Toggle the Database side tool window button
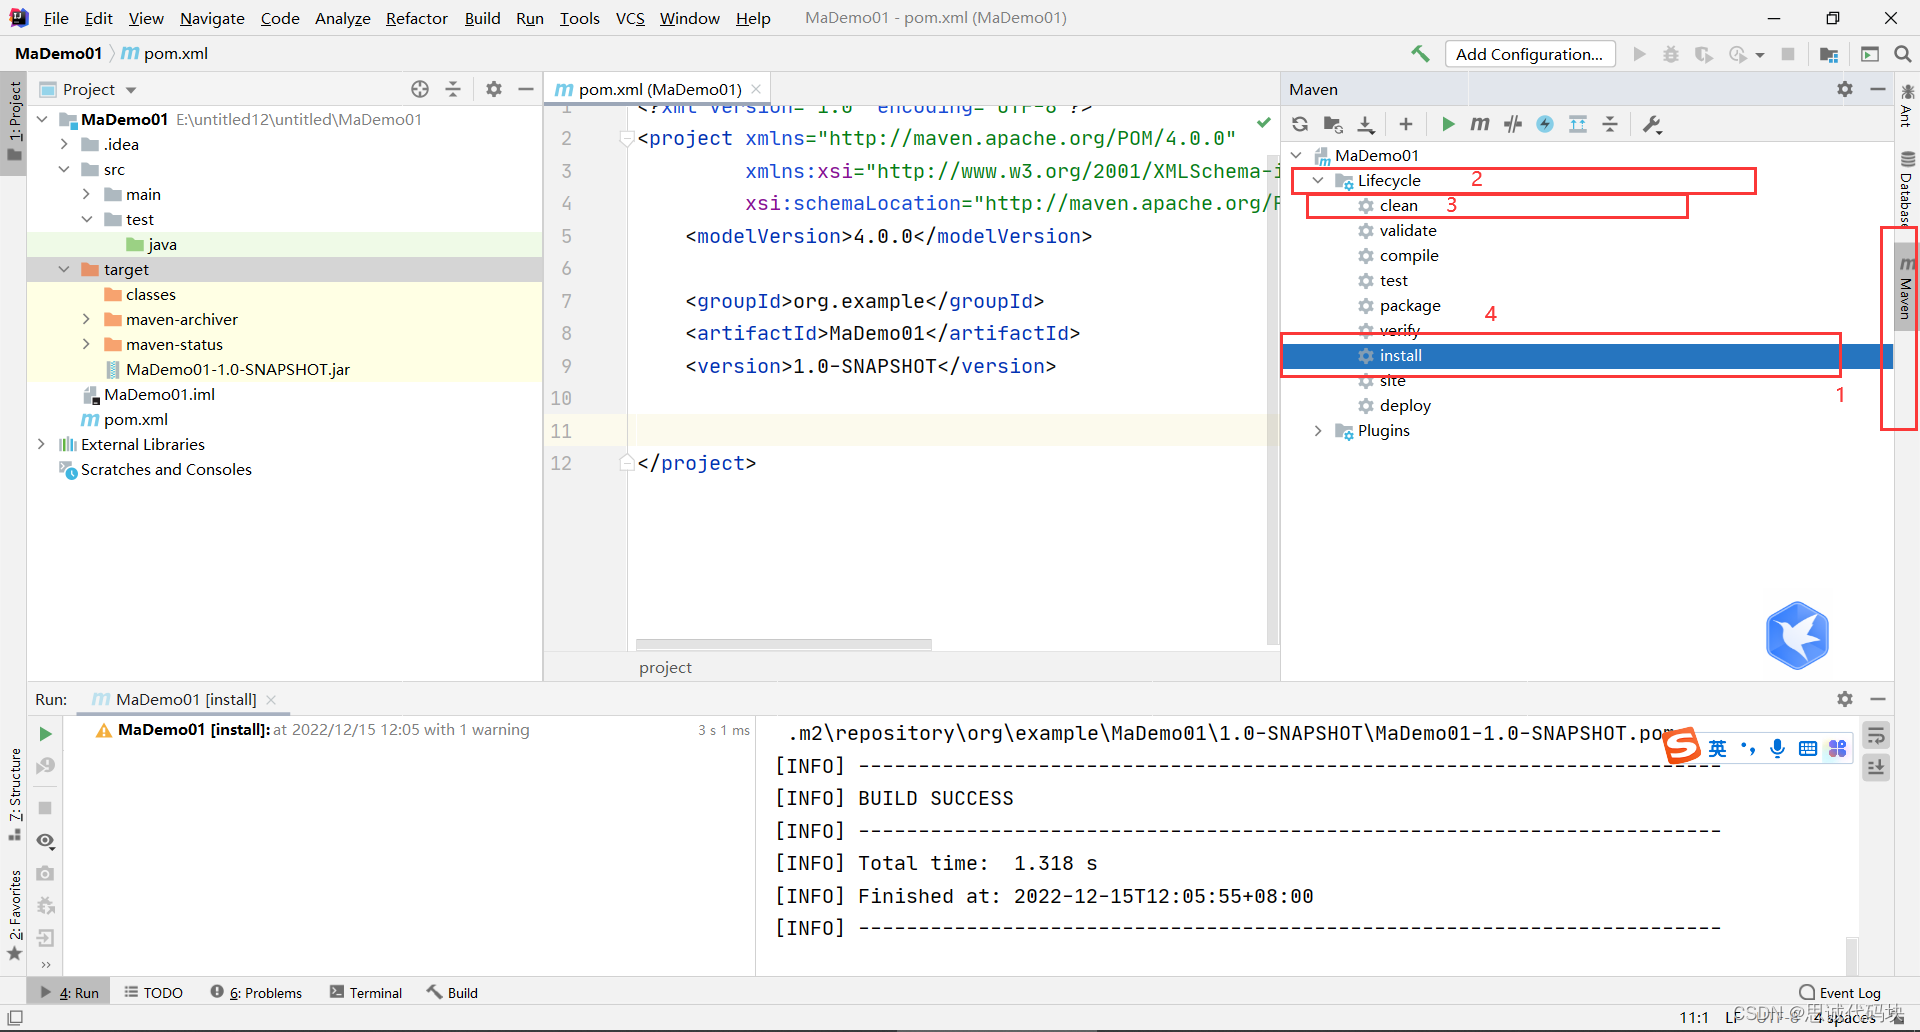The height and width of the screenshot is (1032, 1920). click(x=1907, y=187)
